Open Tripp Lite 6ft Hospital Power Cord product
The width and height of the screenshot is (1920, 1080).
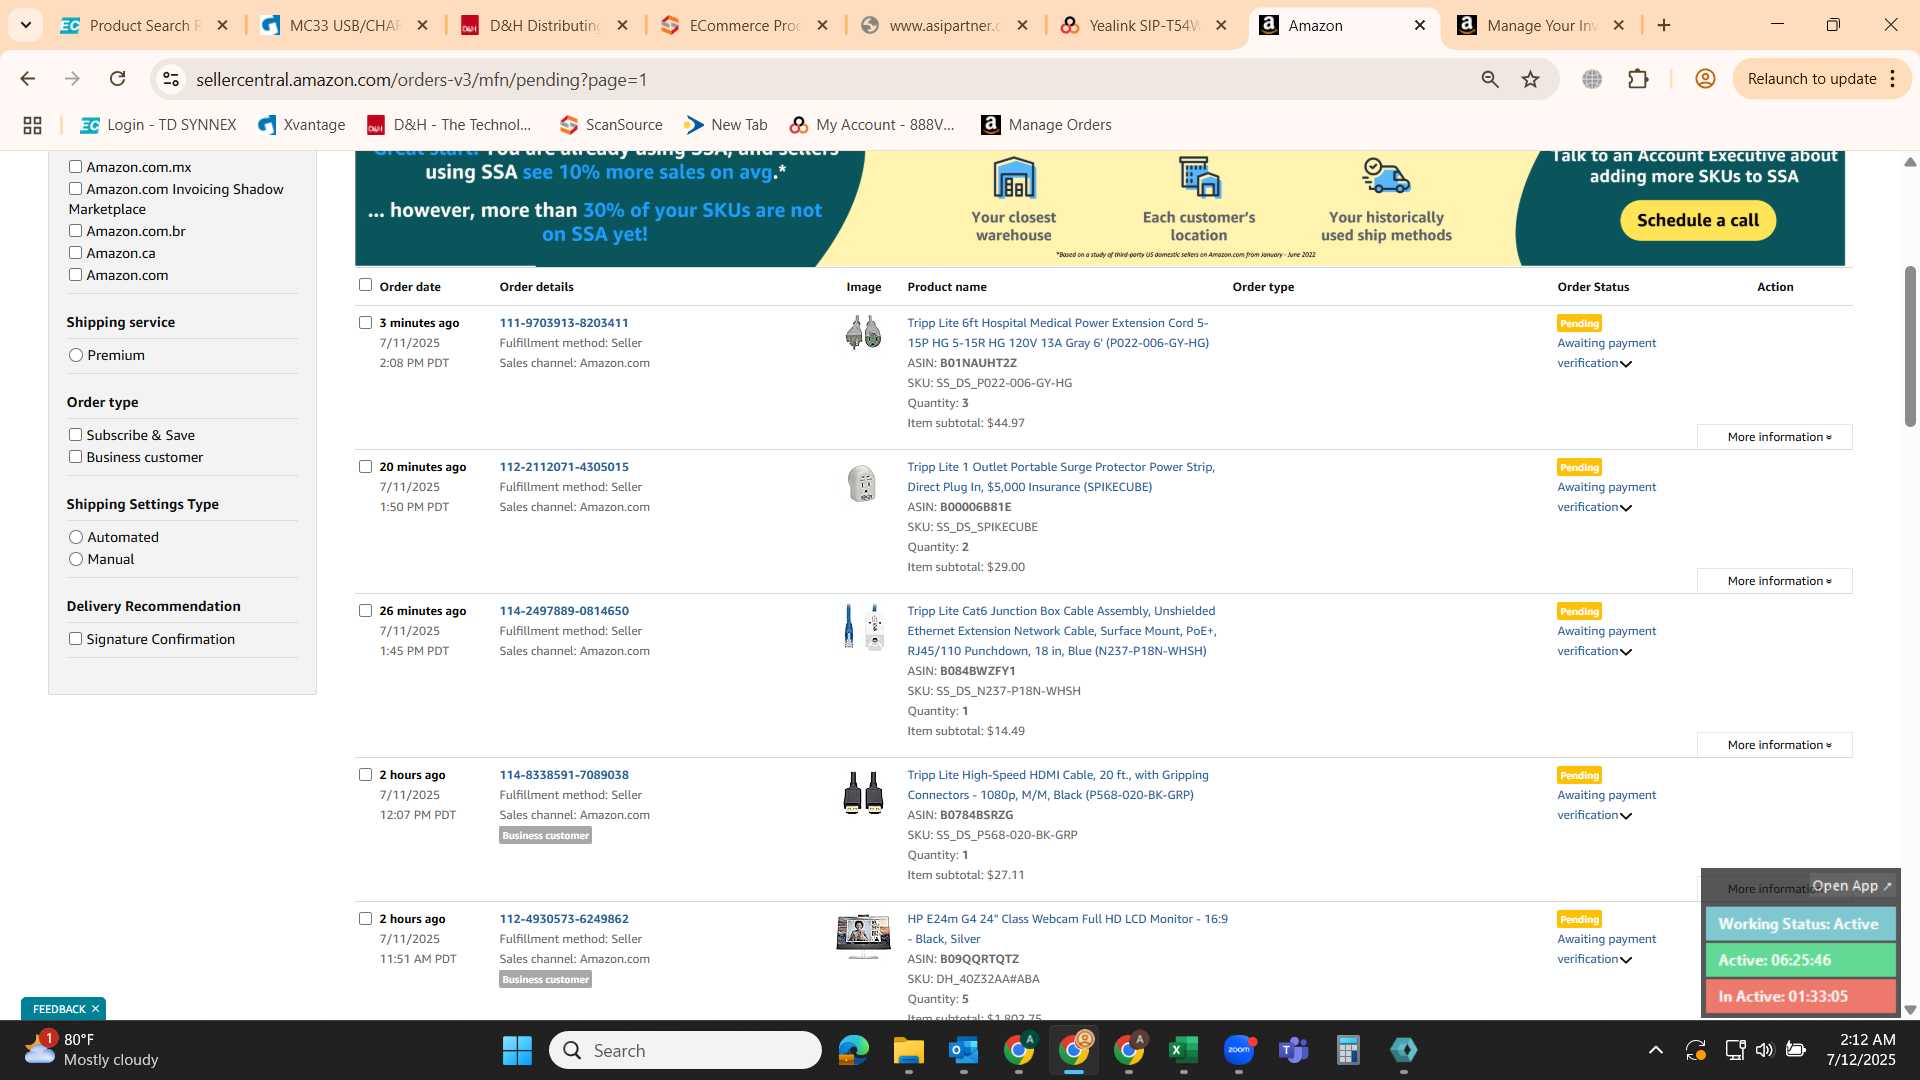point(1058,333)
